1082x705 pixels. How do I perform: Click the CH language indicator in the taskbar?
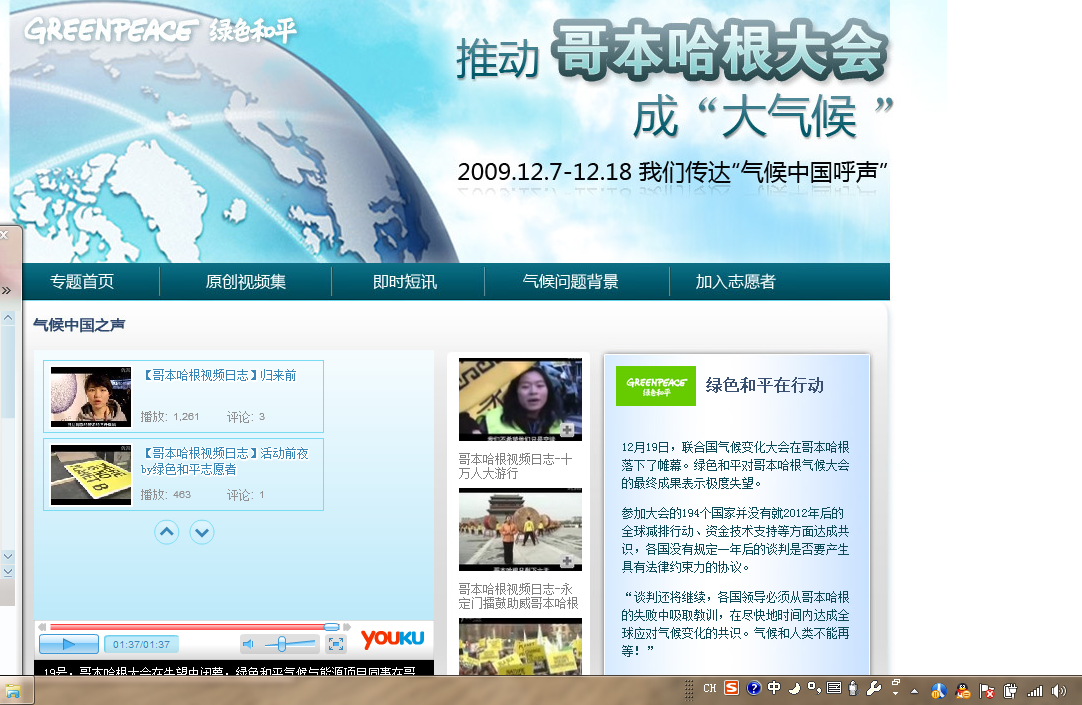pyautogui.click(x=709, y=688)
